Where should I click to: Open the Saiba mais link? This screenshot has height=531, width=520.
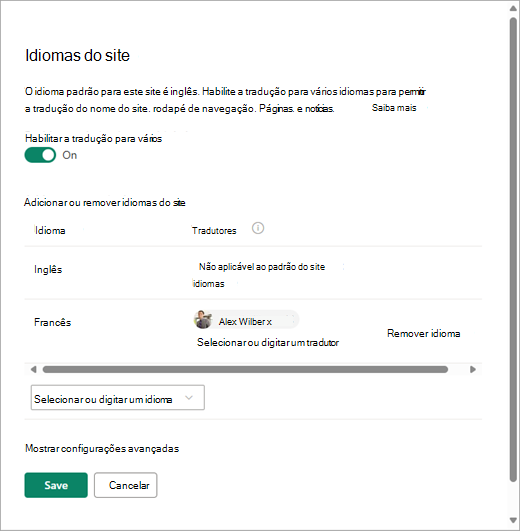(x=394, y=108)
